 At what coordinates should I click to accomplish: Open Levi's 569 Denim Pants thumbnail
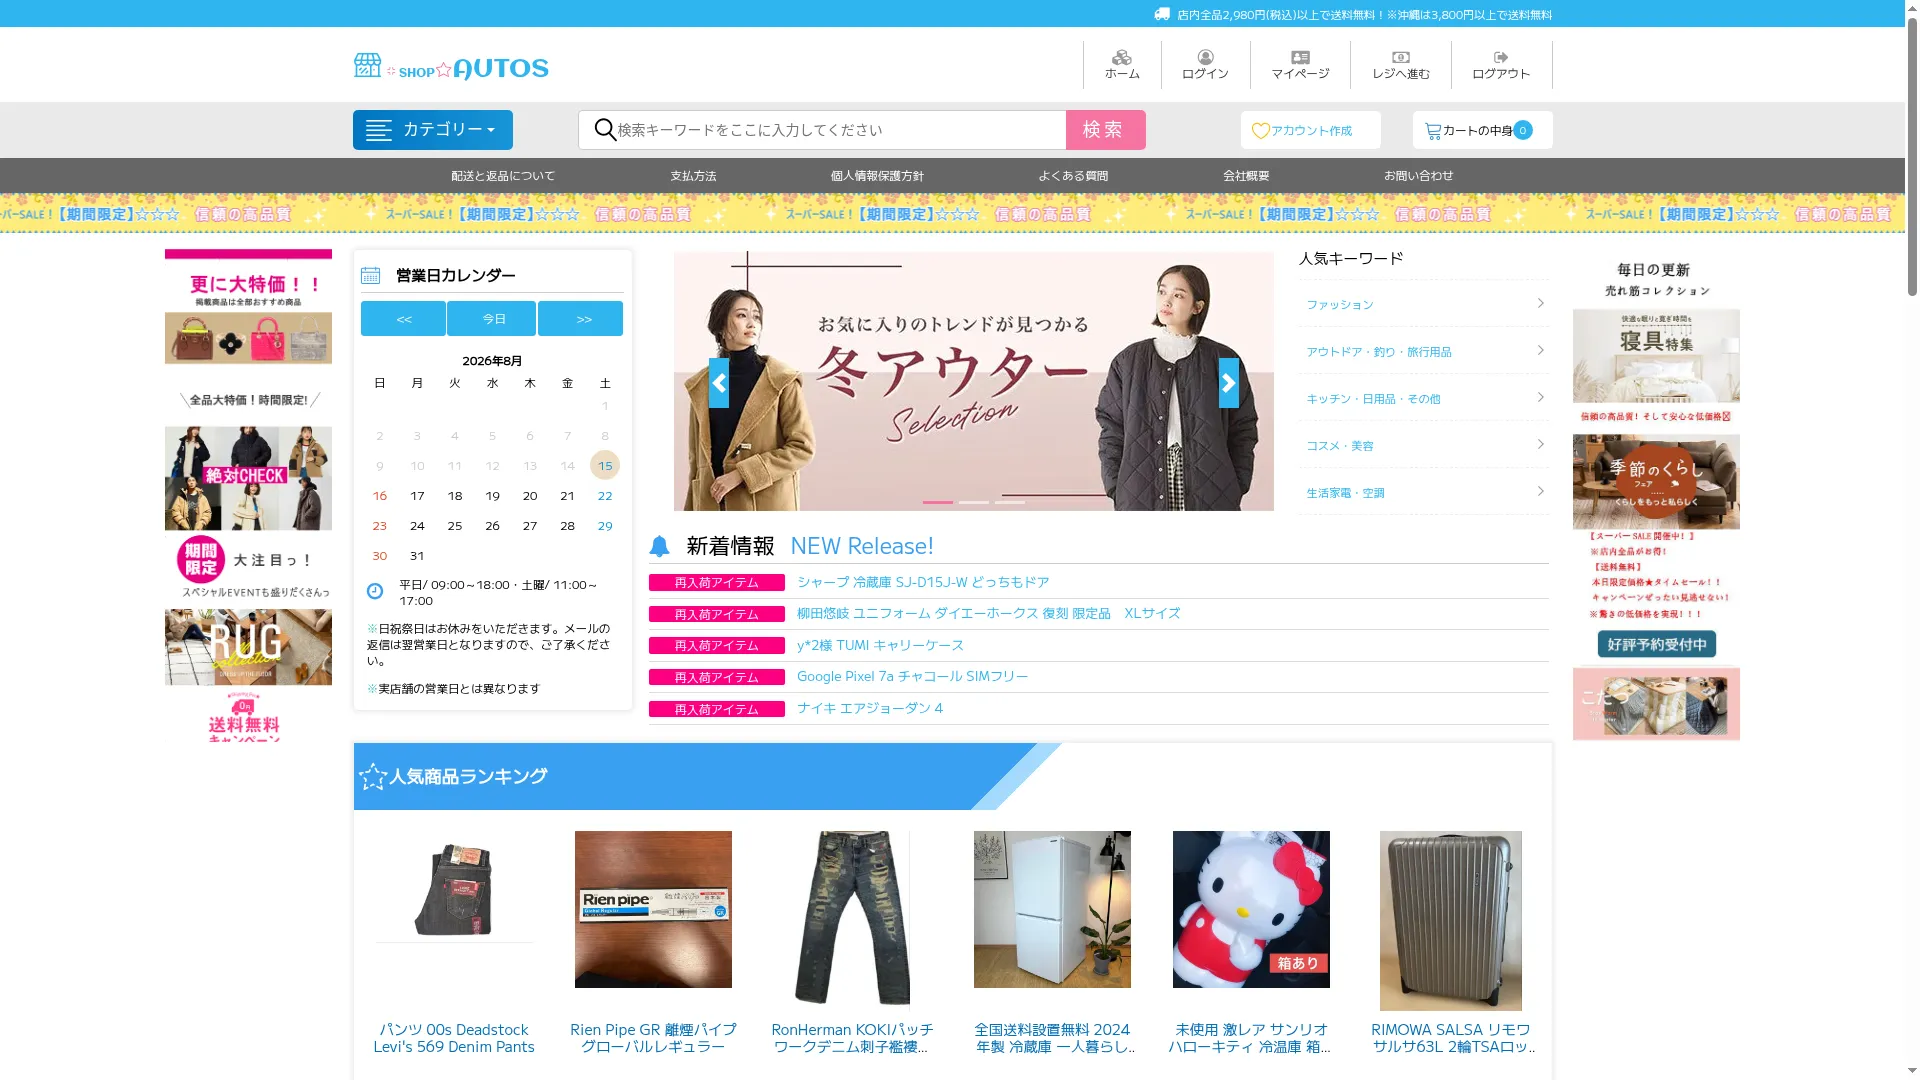454,888
